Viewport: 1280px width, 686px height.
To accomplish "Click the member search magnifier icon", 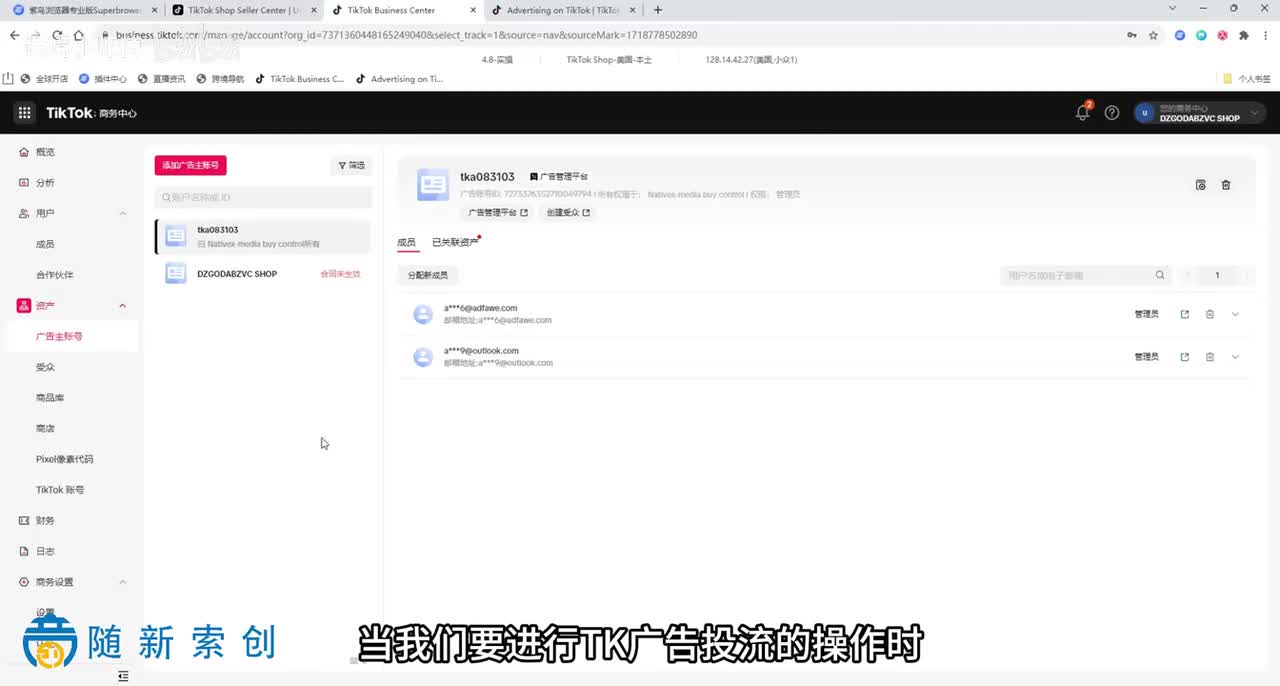I will click(1160, 275).
